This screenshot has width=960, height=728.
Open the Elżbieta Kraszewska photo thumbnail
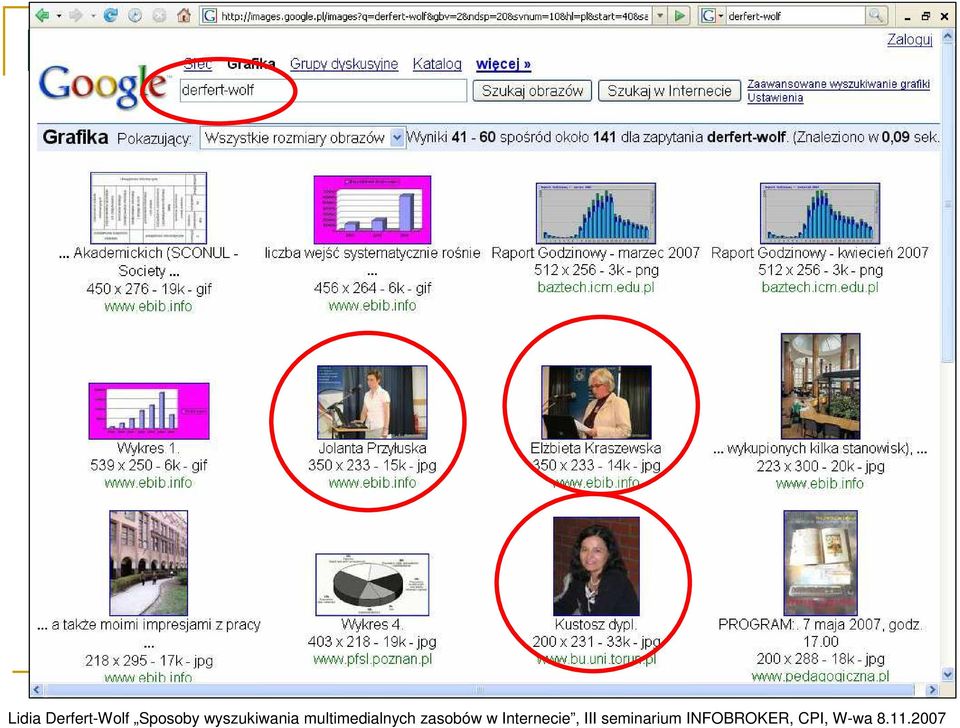click(596, 402)
